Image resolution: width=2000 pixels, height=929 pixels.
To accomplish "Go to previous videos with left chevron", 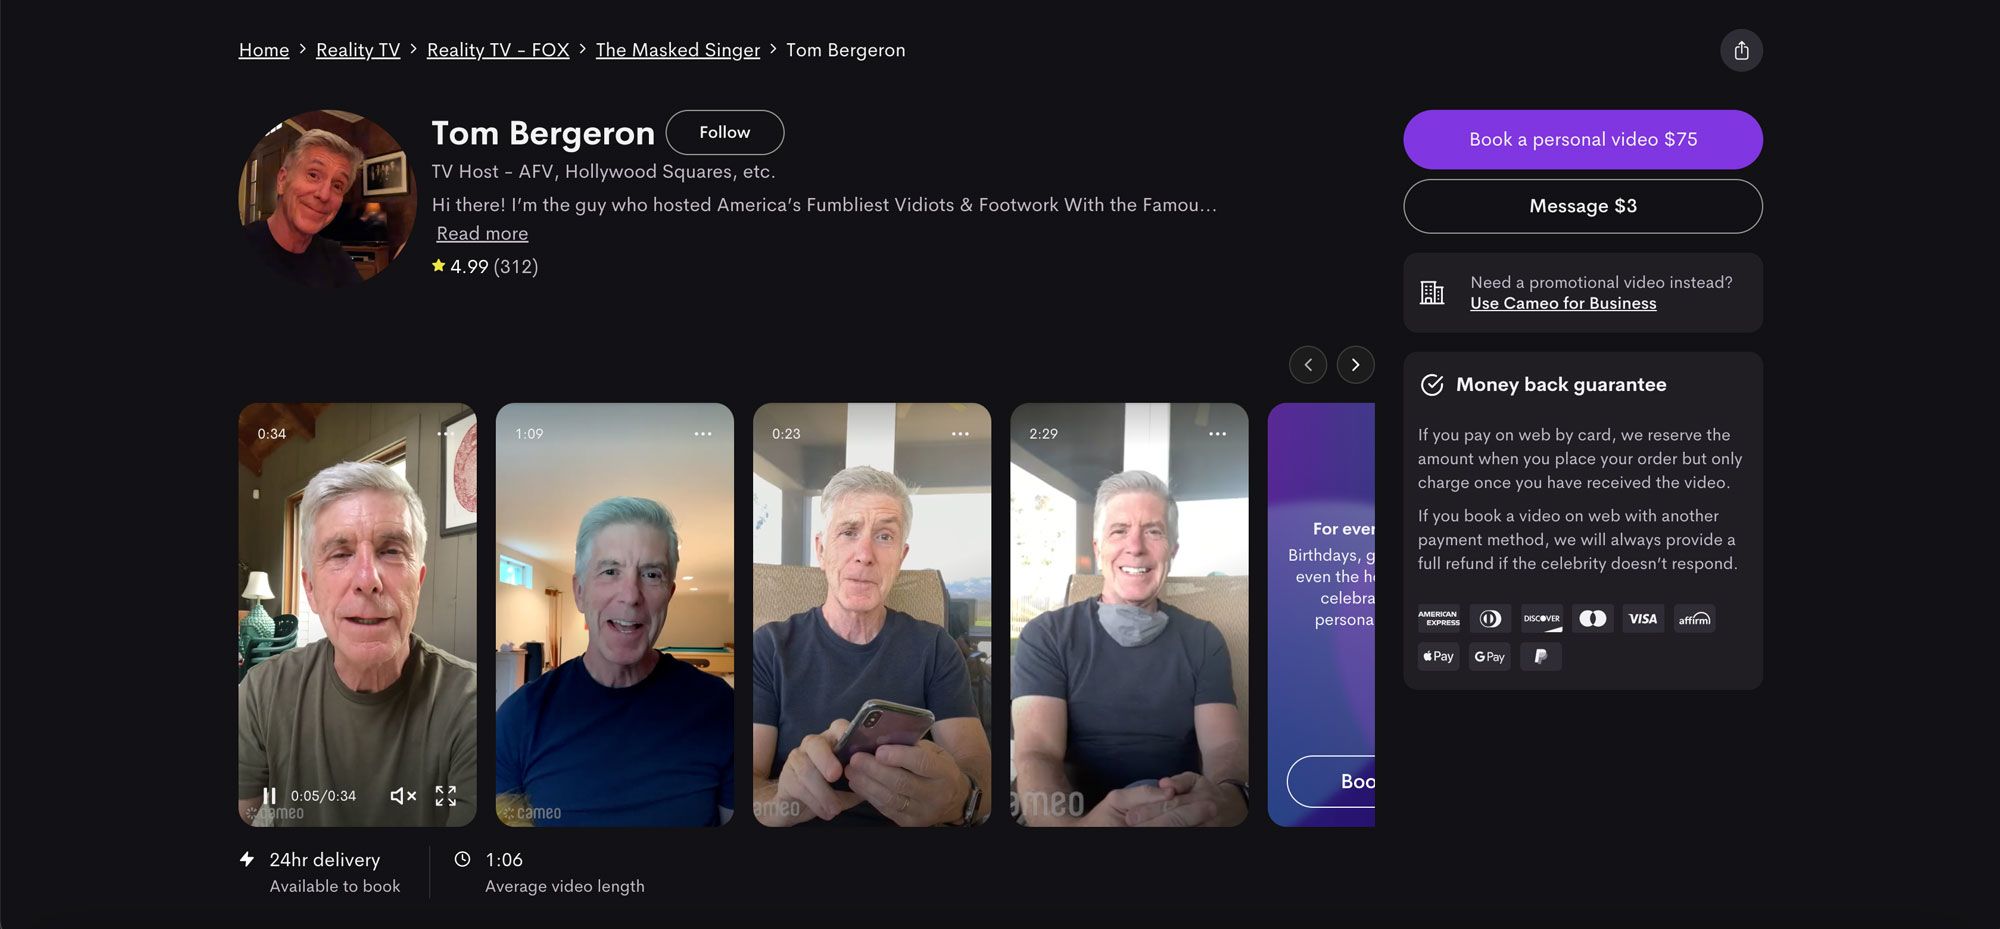I will click(x=1308, y=365).
